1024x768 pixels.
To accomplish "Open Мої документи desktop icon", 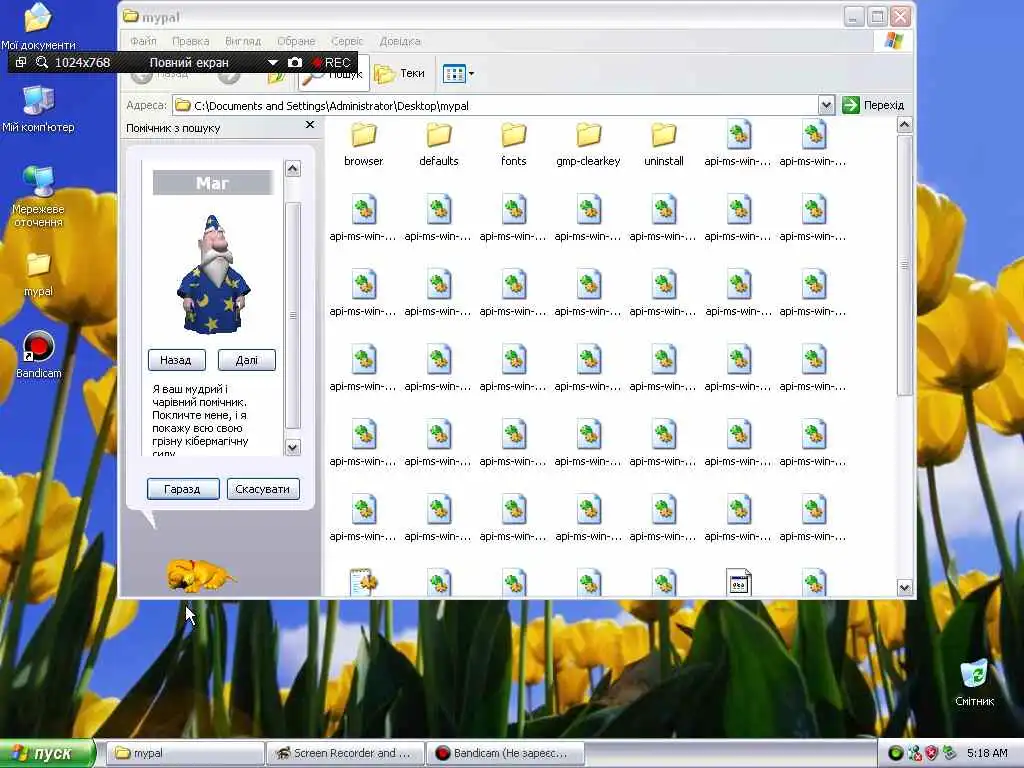I will coord(38,26).
